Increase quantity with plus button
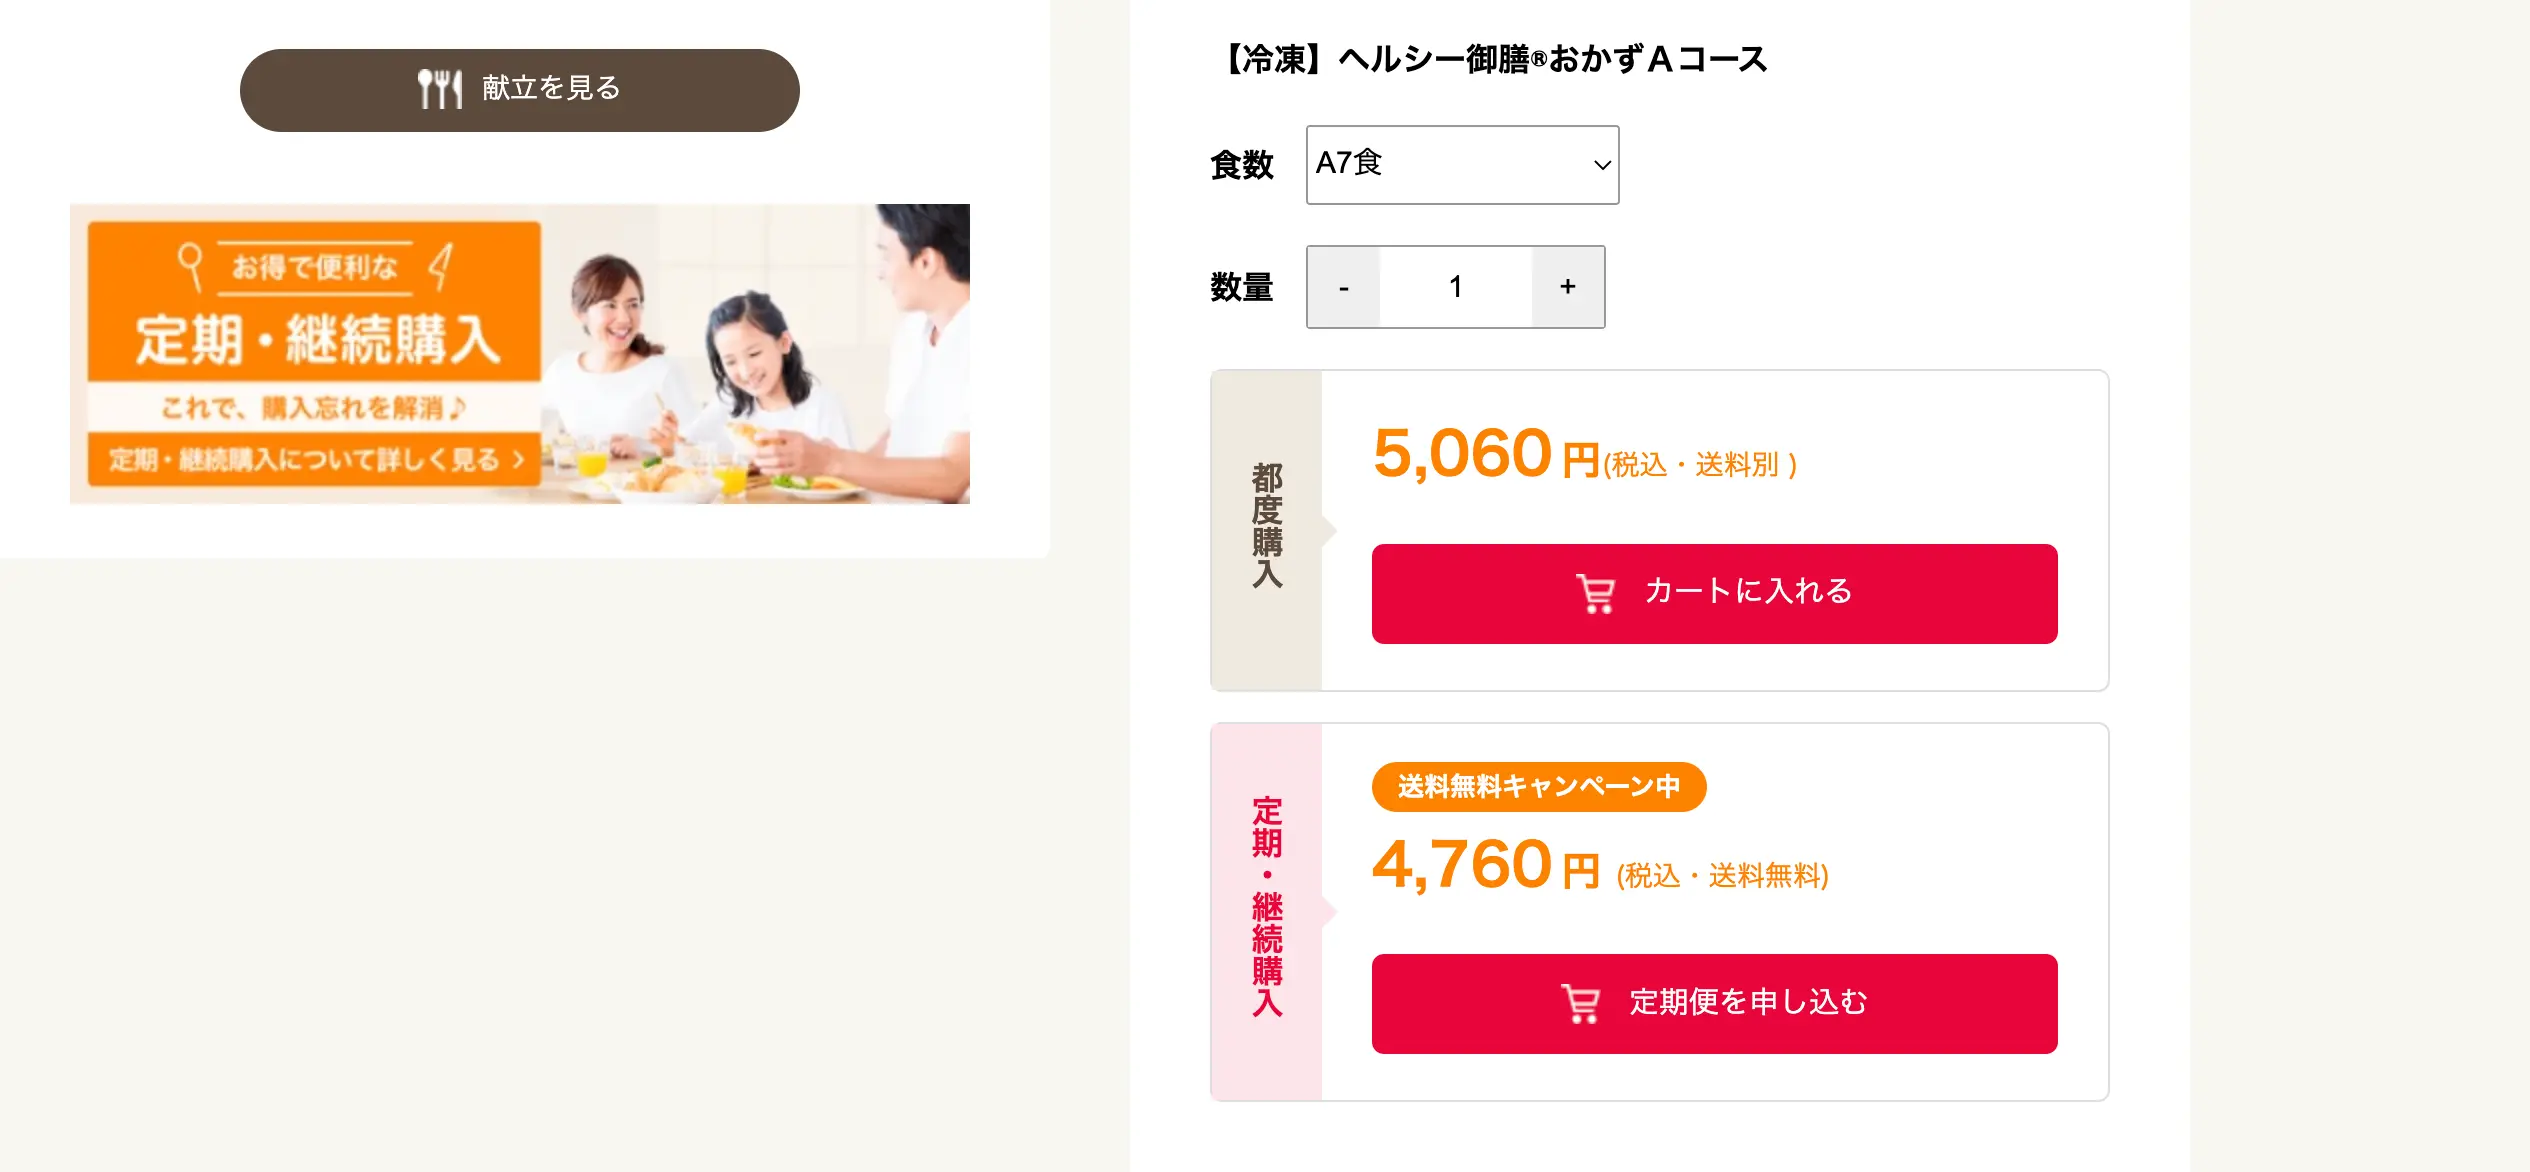This screenshot has height=1172, width=2530. (1568, 287)
